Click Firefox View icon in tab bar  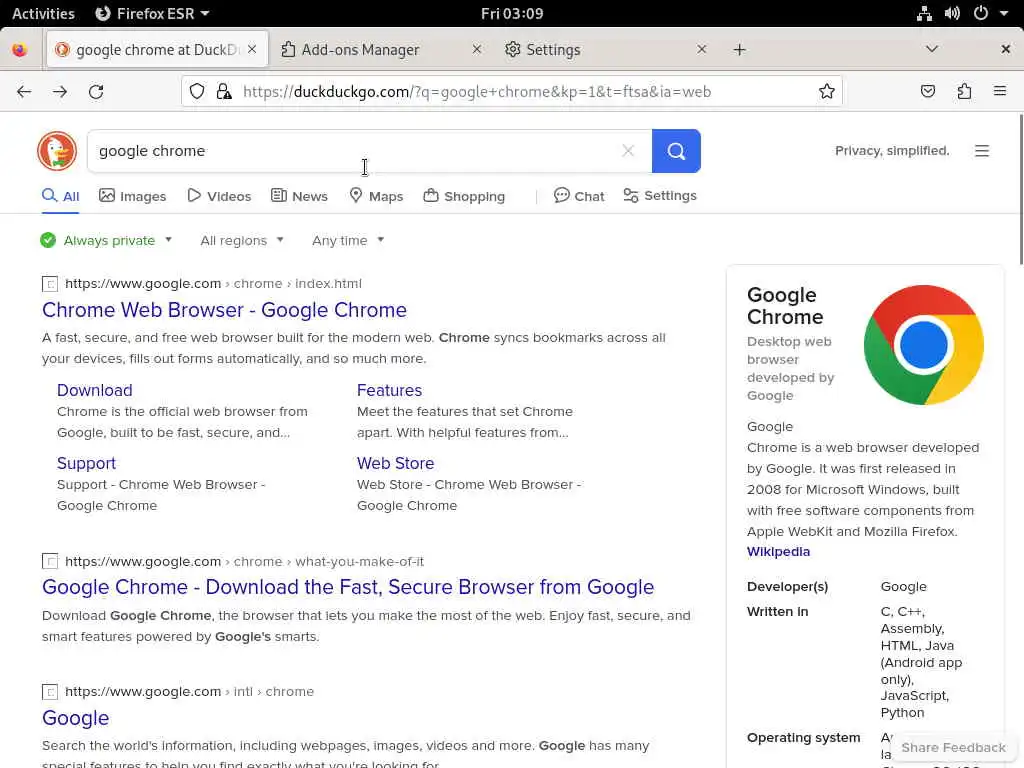pyautogui.click(x=20, y=50)
